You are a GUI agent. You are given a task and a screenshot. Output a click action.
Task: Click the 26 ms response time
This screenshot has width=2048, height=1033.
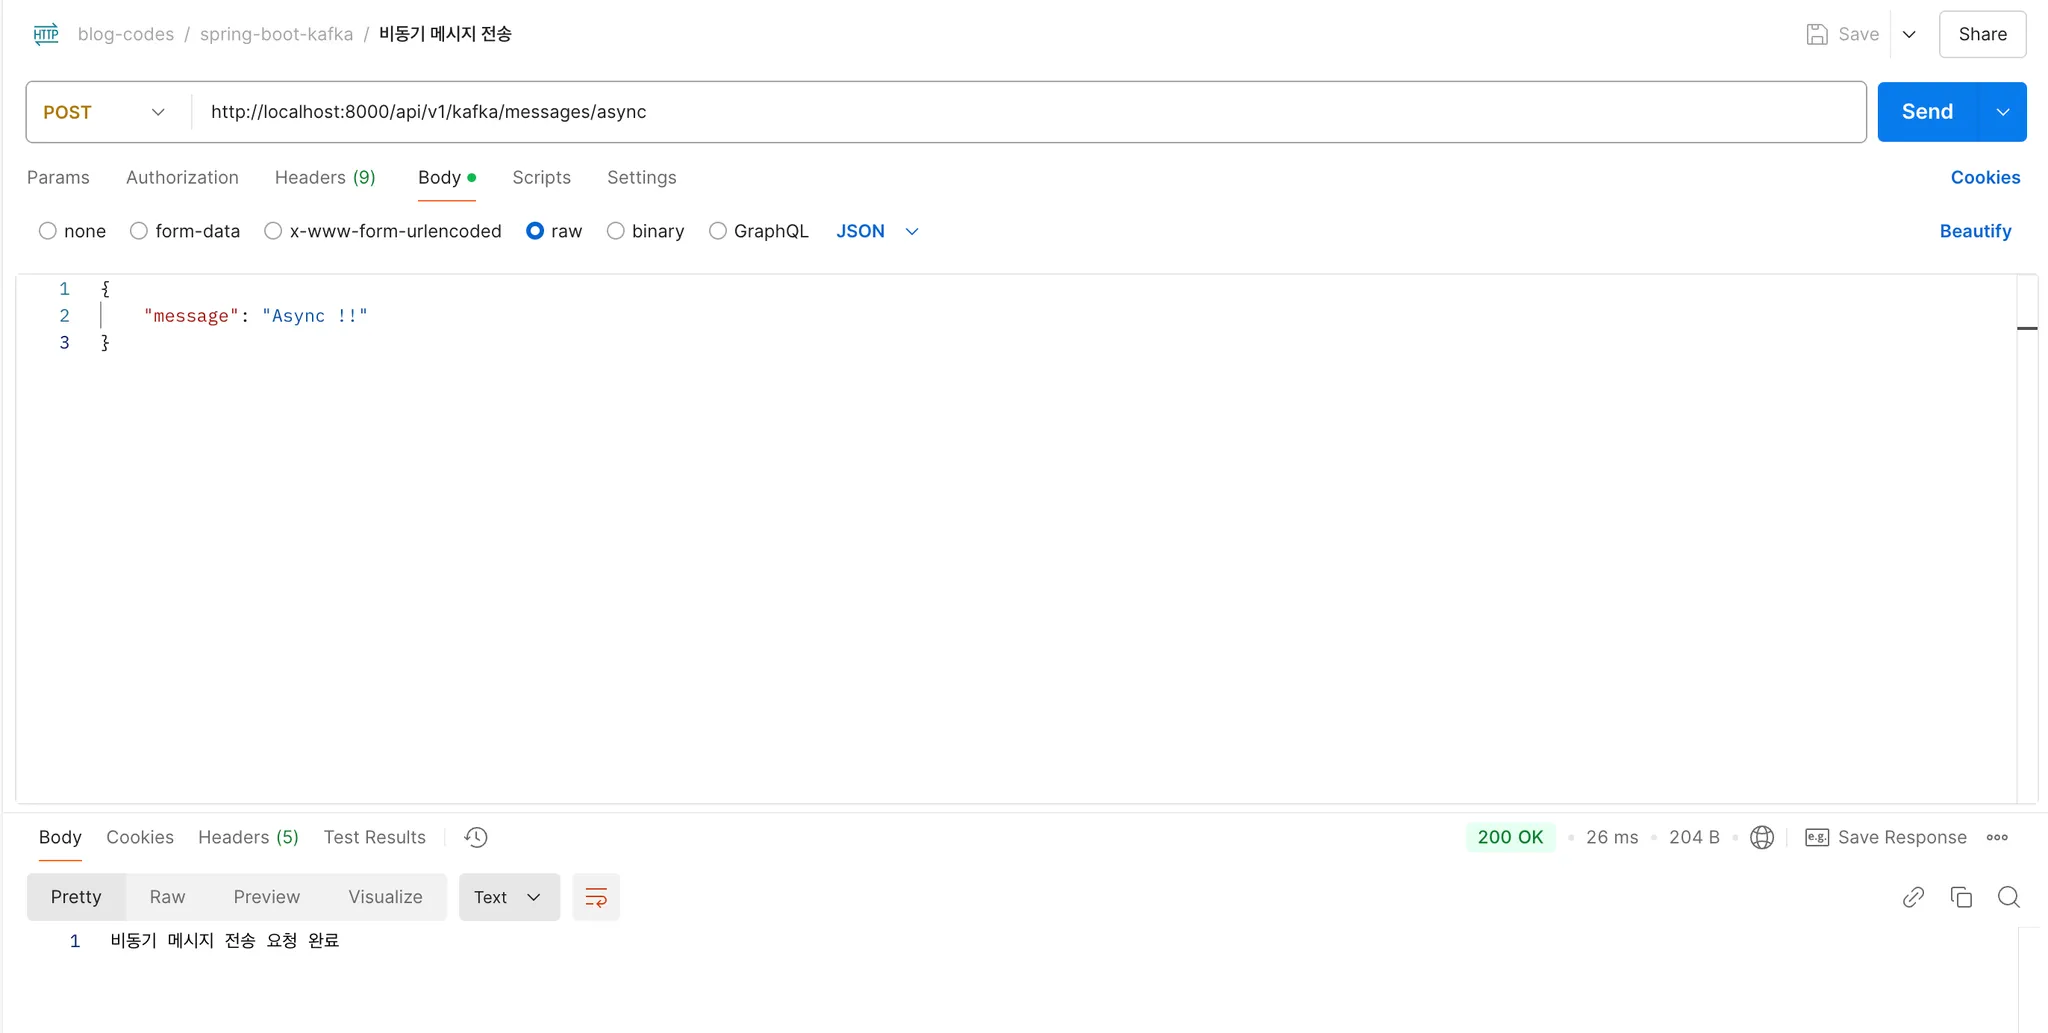tap(1612, 837)
